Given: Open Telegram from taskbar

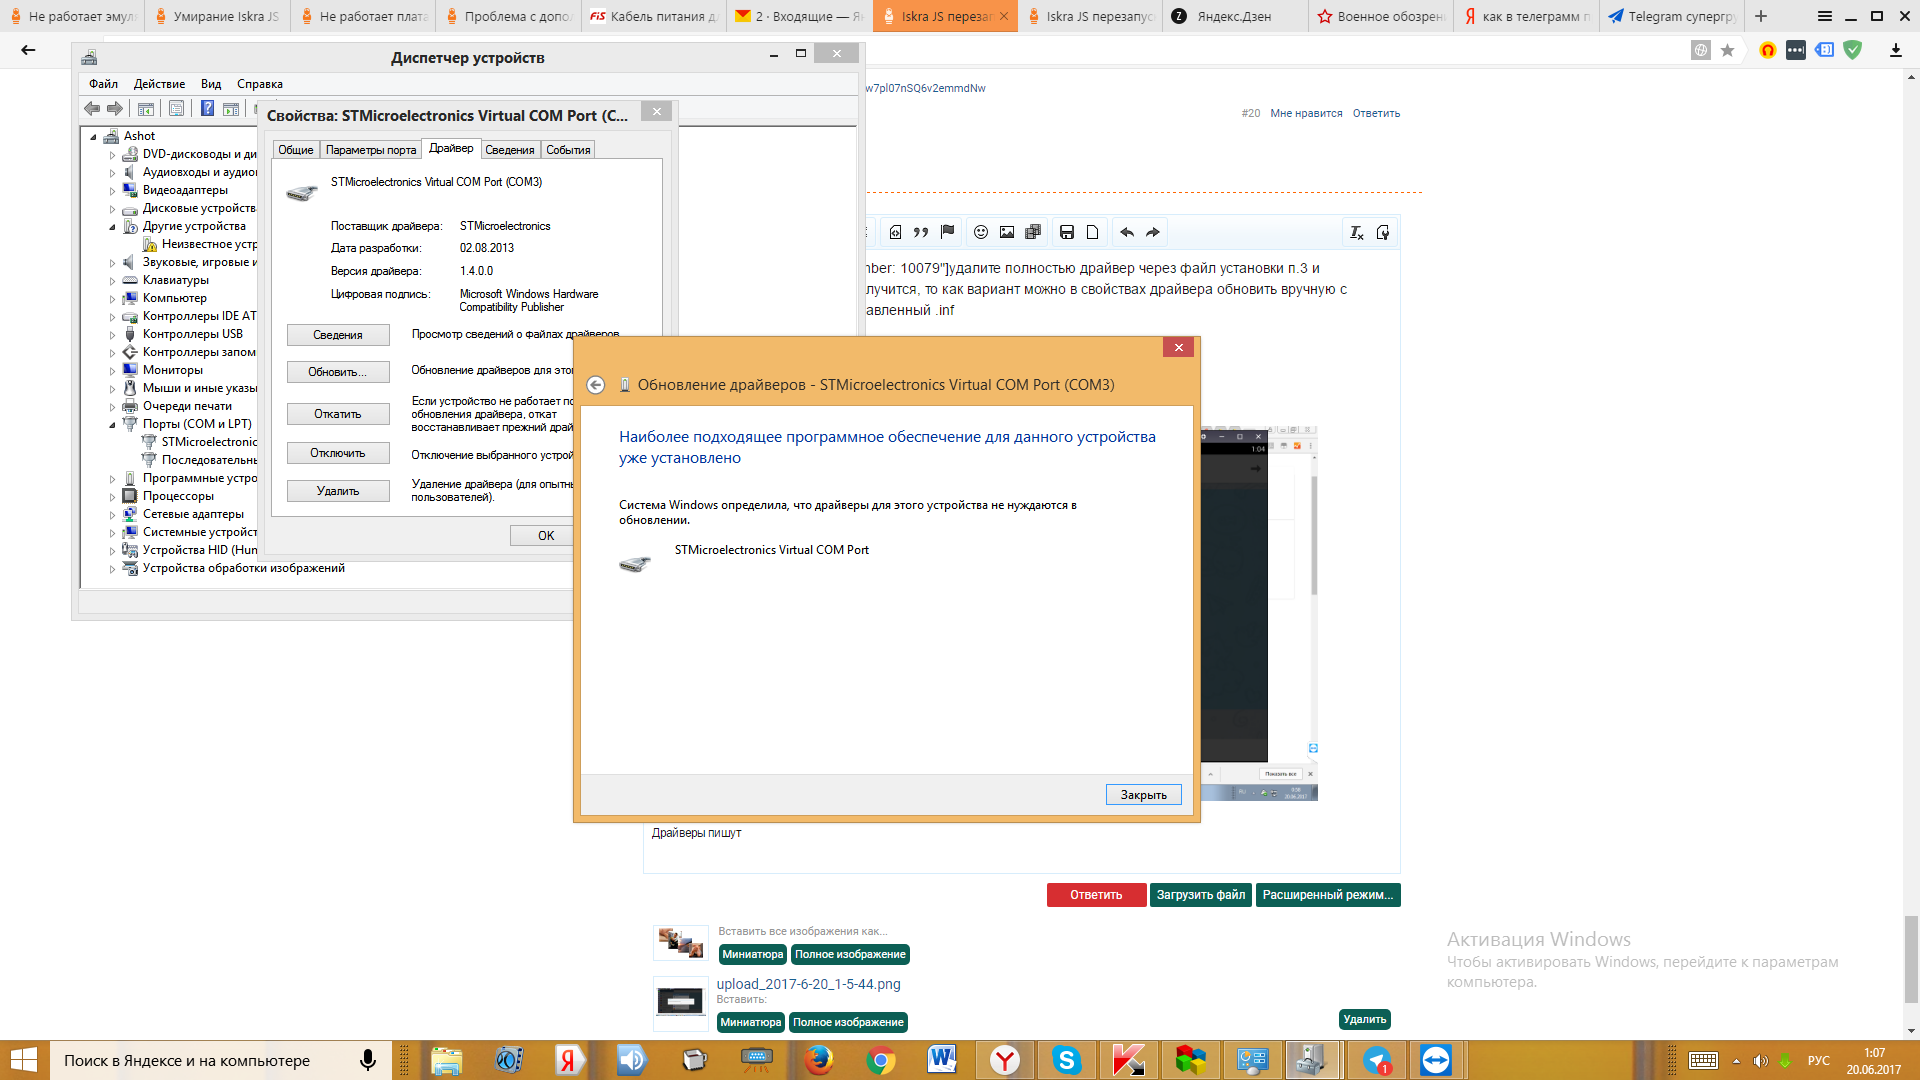Looking at the screenshot, I should pyautogui.click(x=1377, y=1060).
